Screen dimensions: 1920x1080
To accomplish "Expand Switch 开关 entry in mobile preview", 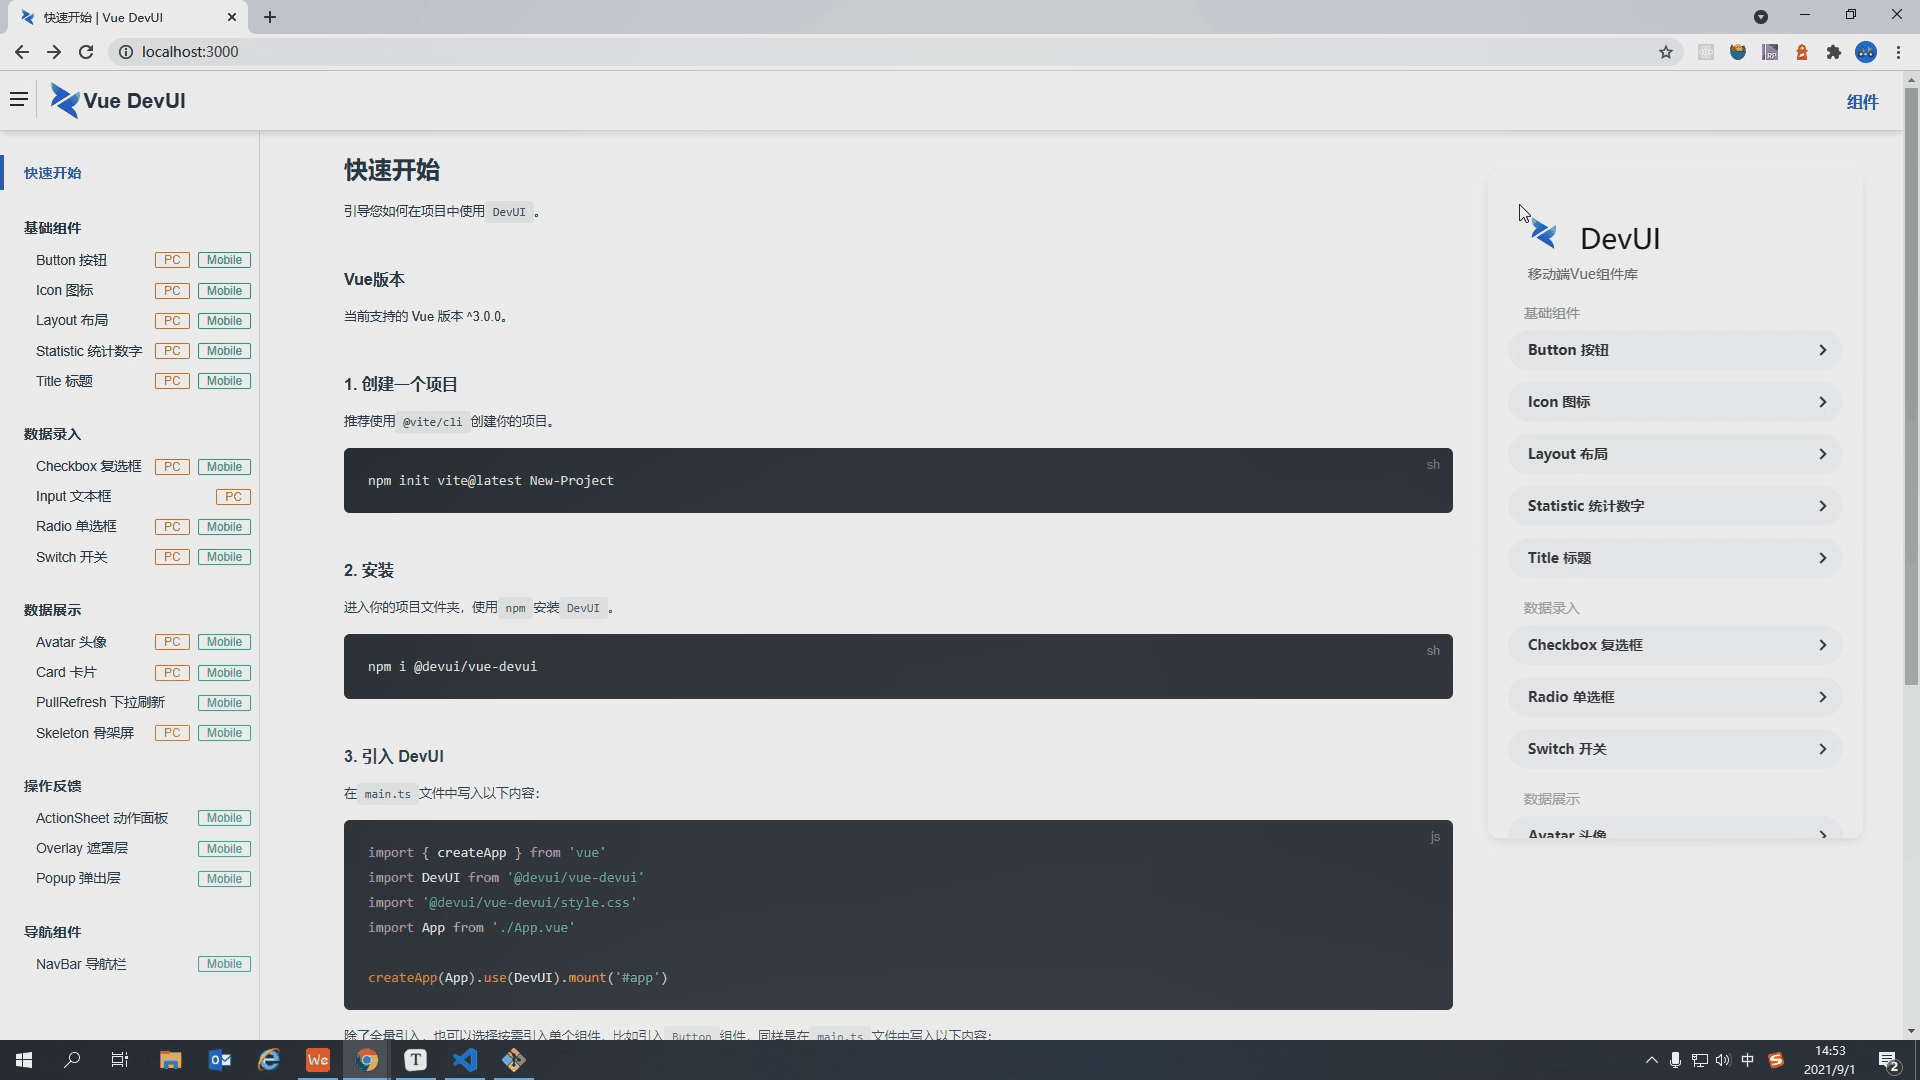I will click(x=1822, y=749).
